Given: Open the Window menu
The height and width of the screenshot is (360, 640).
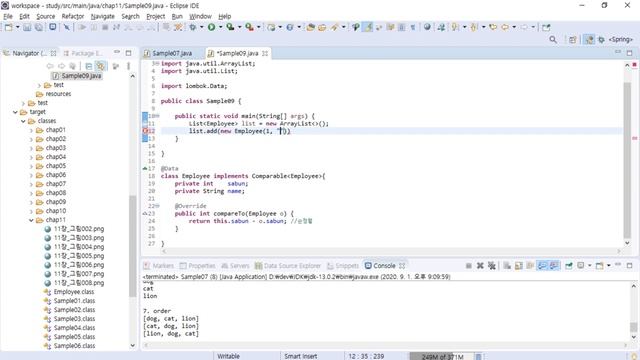Looking at the screenshot, I should coord(200,16).
